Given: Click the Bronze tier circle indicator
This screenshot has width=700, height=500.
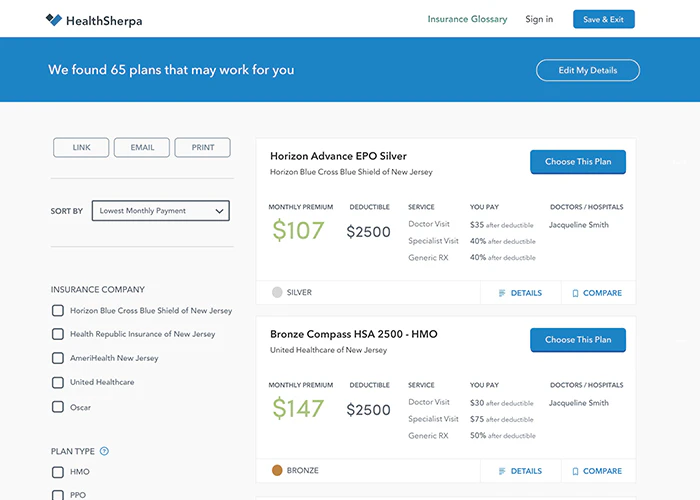Looking at the screenshot, I should point(277,471).
